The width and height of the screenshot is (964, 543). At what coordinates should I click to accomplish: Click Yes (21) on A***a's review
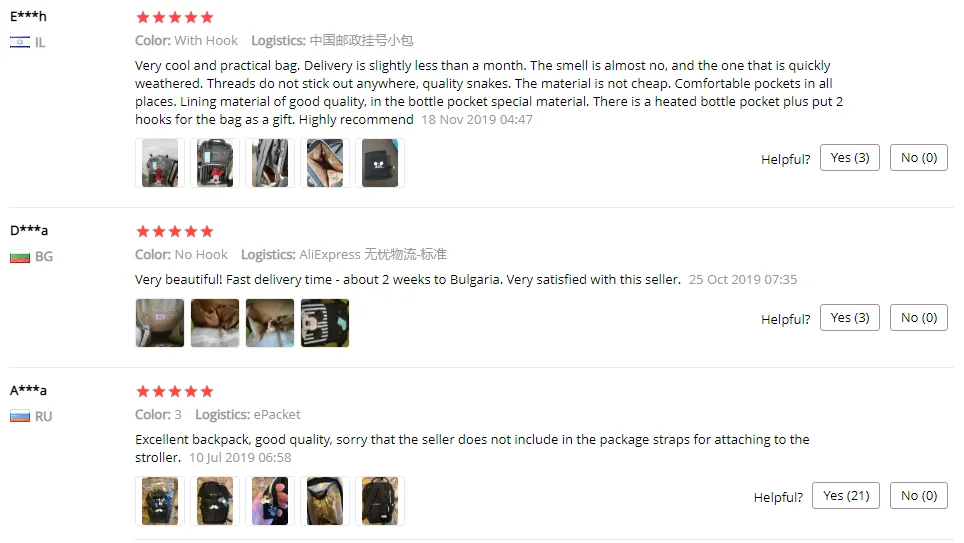(x=846, y=496)
